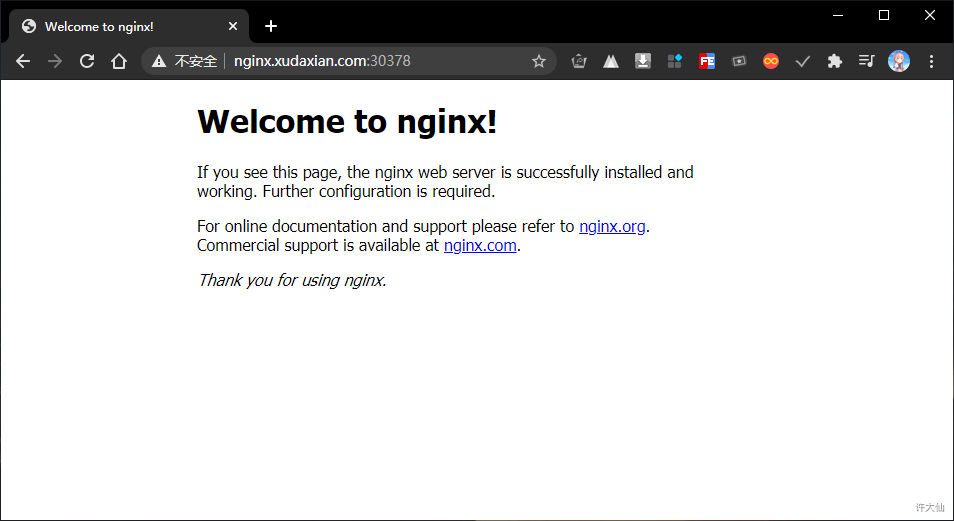Open the browser home page
Viewport: 954px width, 521px height.
coord(119,61)
